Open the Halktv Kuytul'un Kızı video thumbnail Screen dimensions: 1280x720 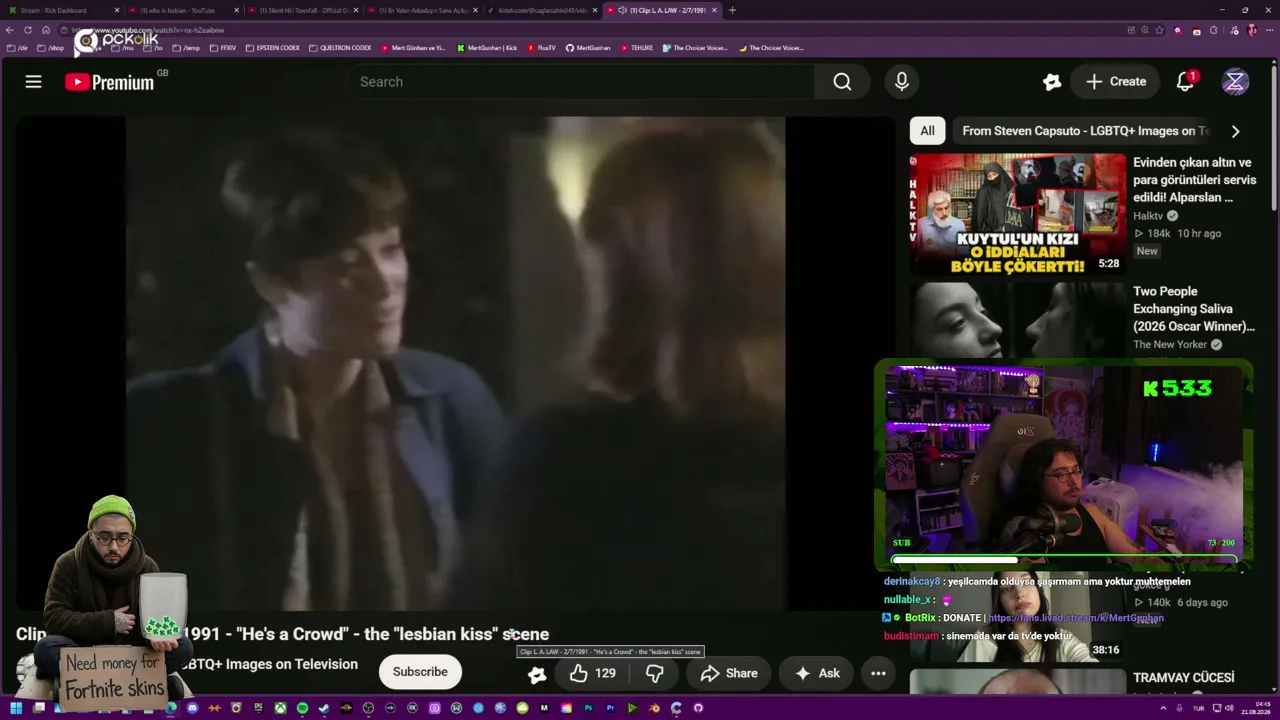pos(1017,214)
